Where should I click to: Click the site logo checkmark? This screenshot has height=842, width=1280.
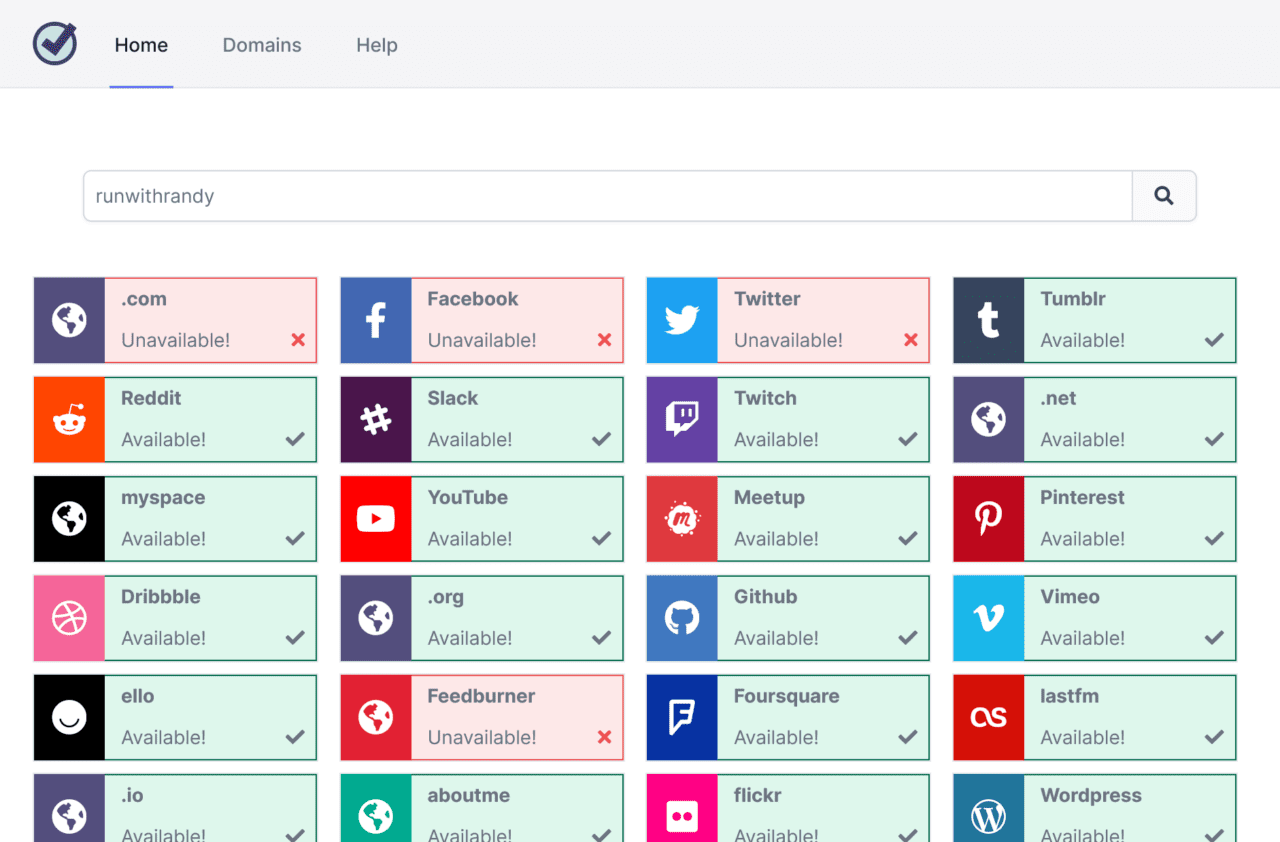(x=55, y=43)
